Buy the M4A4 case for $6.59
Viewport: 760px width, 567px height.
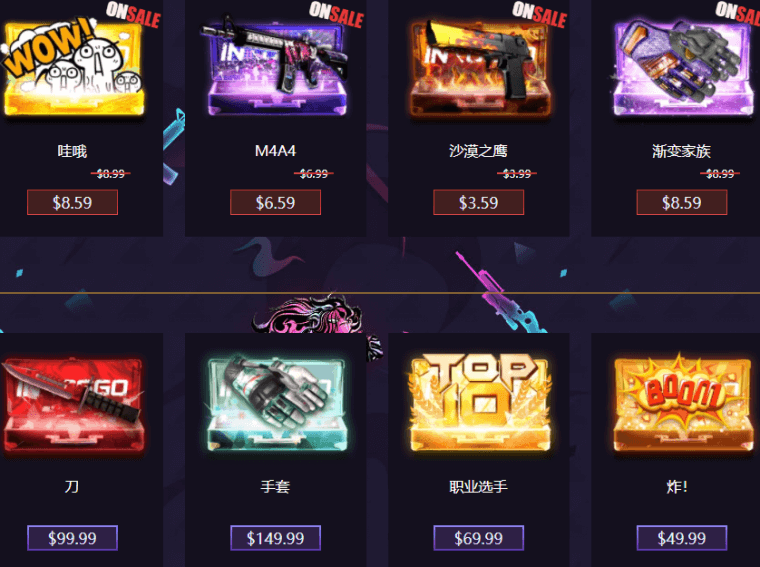(x=275, y=203)
